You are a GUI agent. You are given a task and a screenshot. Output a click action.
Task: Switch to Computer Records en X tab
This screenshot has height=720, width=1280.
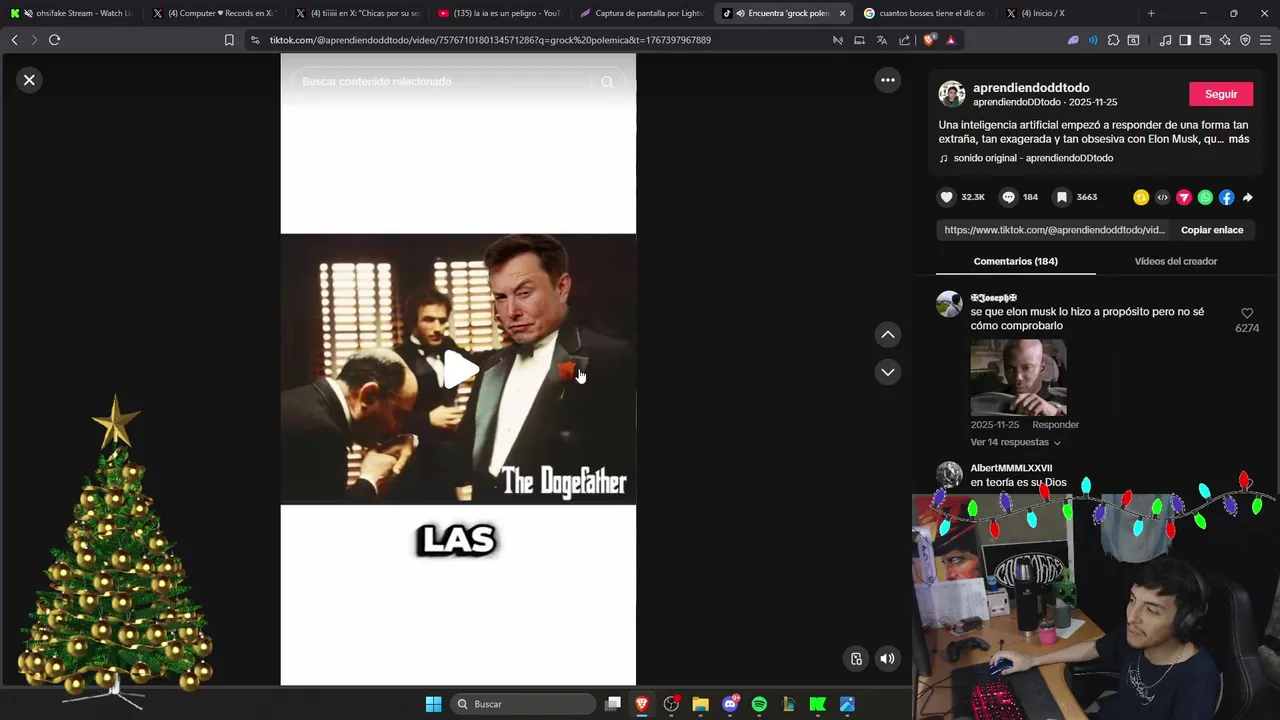point(217,13)
